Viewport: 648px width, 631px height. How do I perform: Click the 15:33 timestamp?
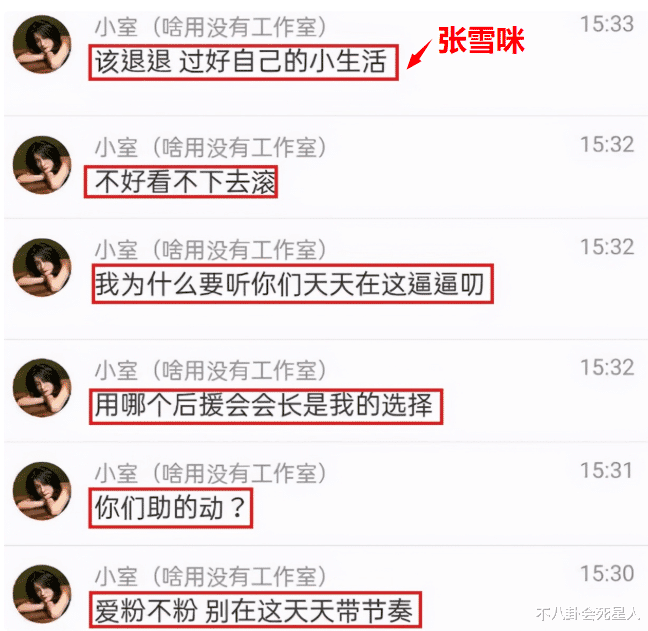[607, 24]
